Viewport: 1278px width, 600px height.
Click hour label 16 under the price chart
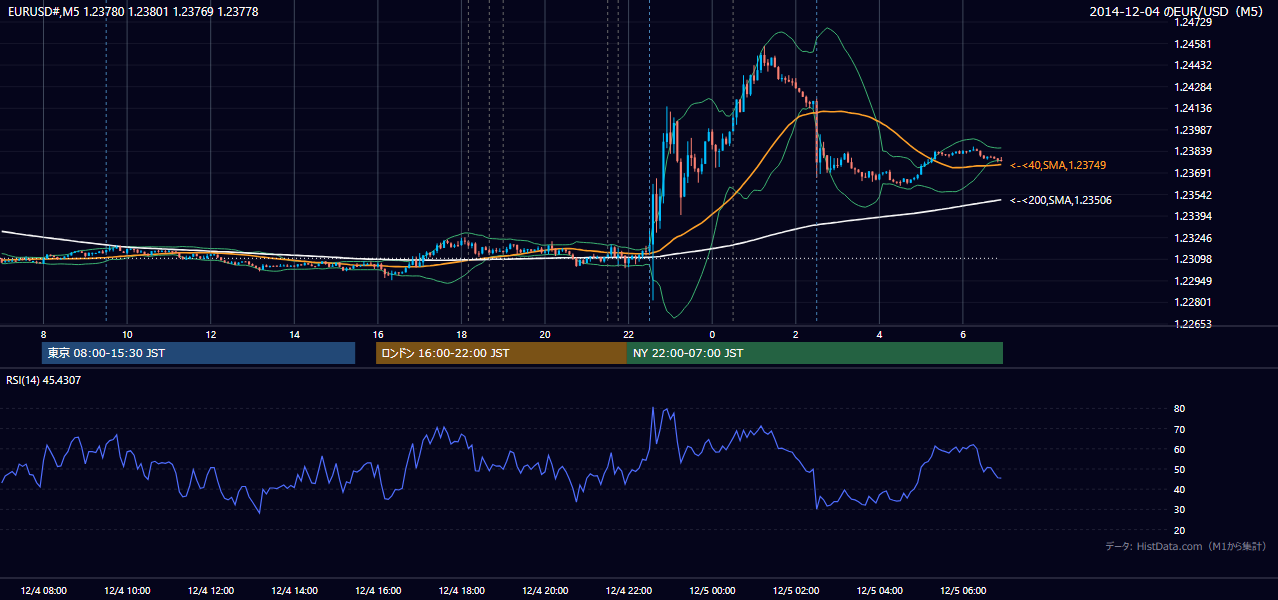coord(378,334)
